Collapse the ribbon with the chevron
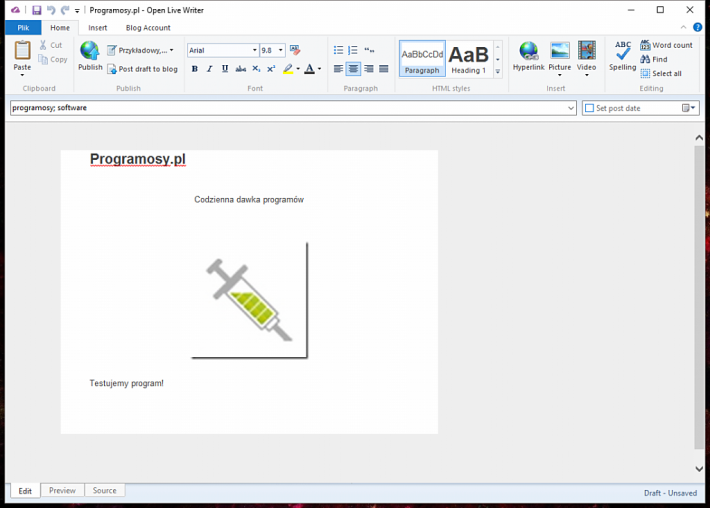The width and height of the screenshot is (710, 508). 683,28
